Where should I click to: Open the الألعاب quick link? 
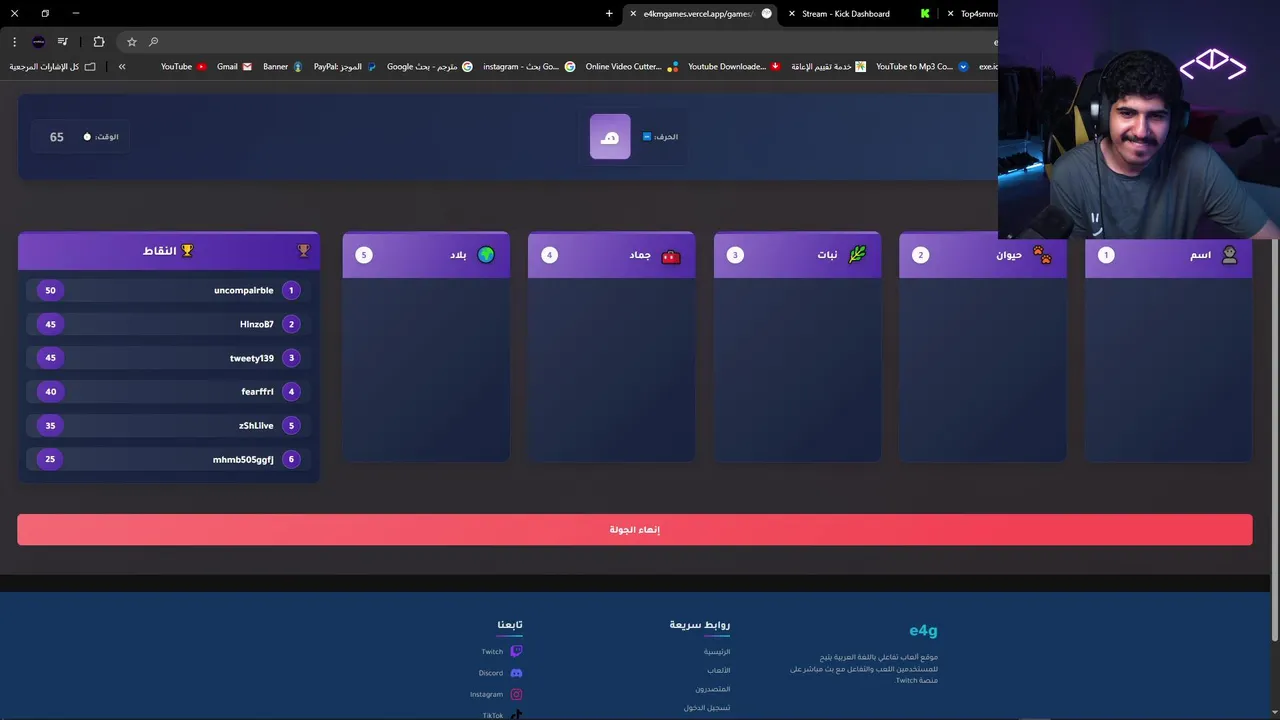tap(719, 670)
